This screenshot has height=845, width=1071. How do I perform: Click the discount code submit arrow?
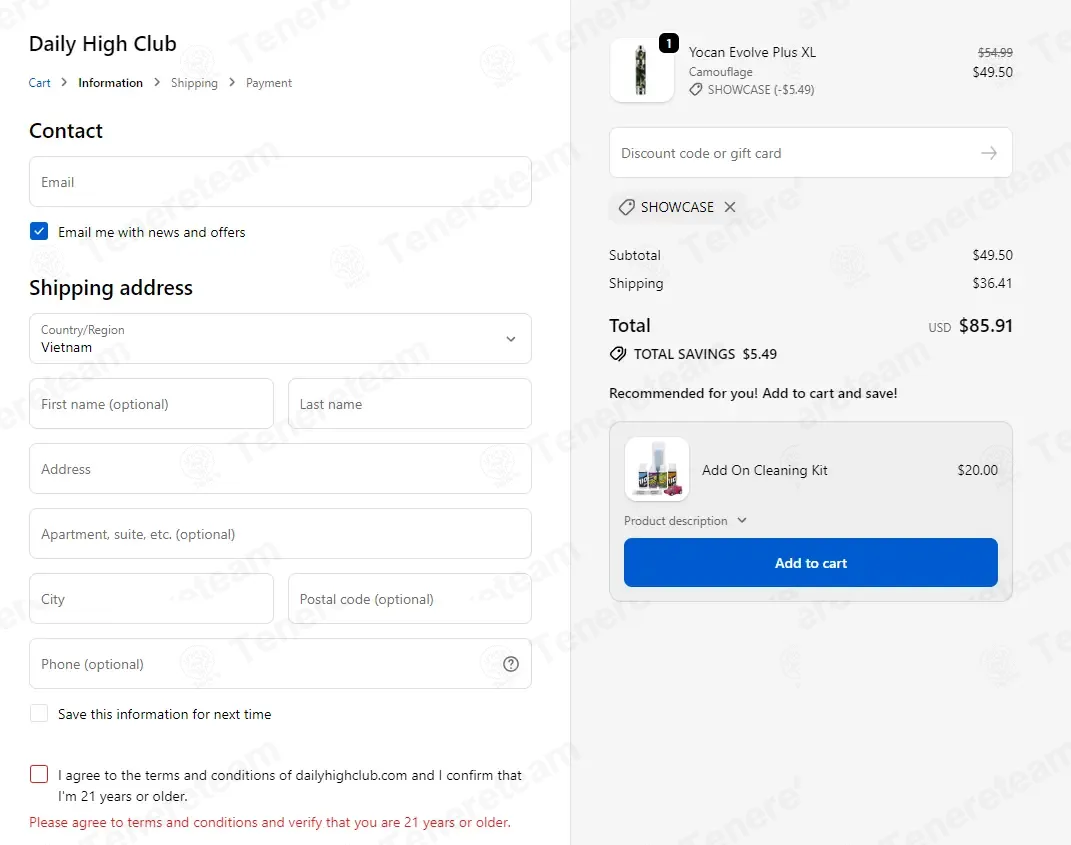pos(988,153)
